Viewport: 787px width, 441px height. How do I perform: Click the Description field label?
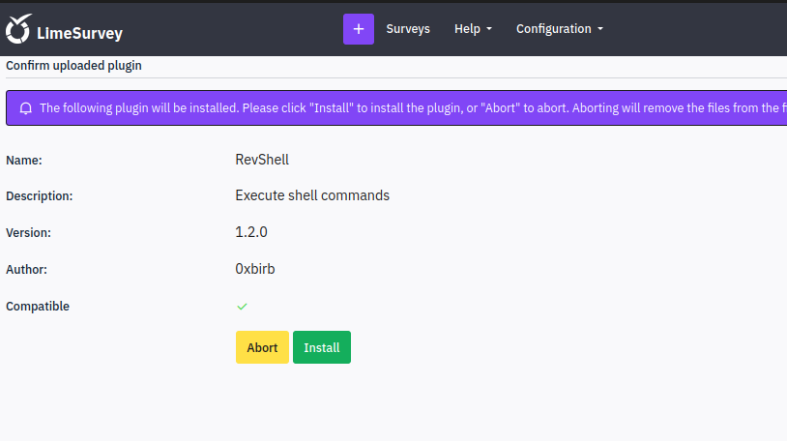tap(39, 196)
